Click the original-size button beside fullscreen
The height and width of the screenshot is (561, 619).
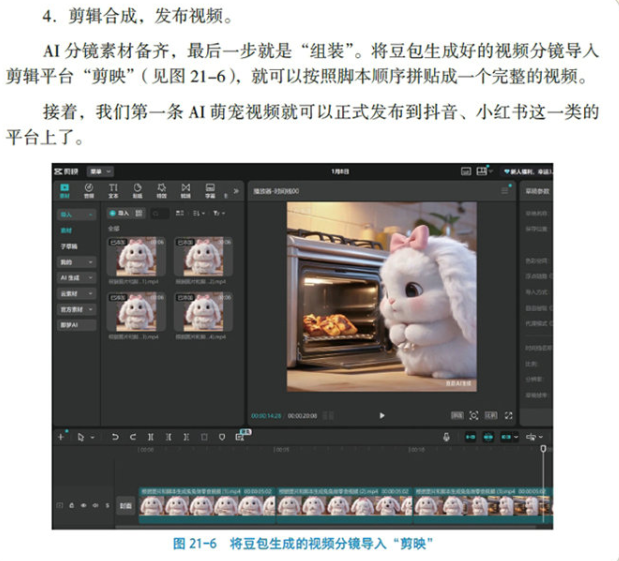(x=491, y=415)
